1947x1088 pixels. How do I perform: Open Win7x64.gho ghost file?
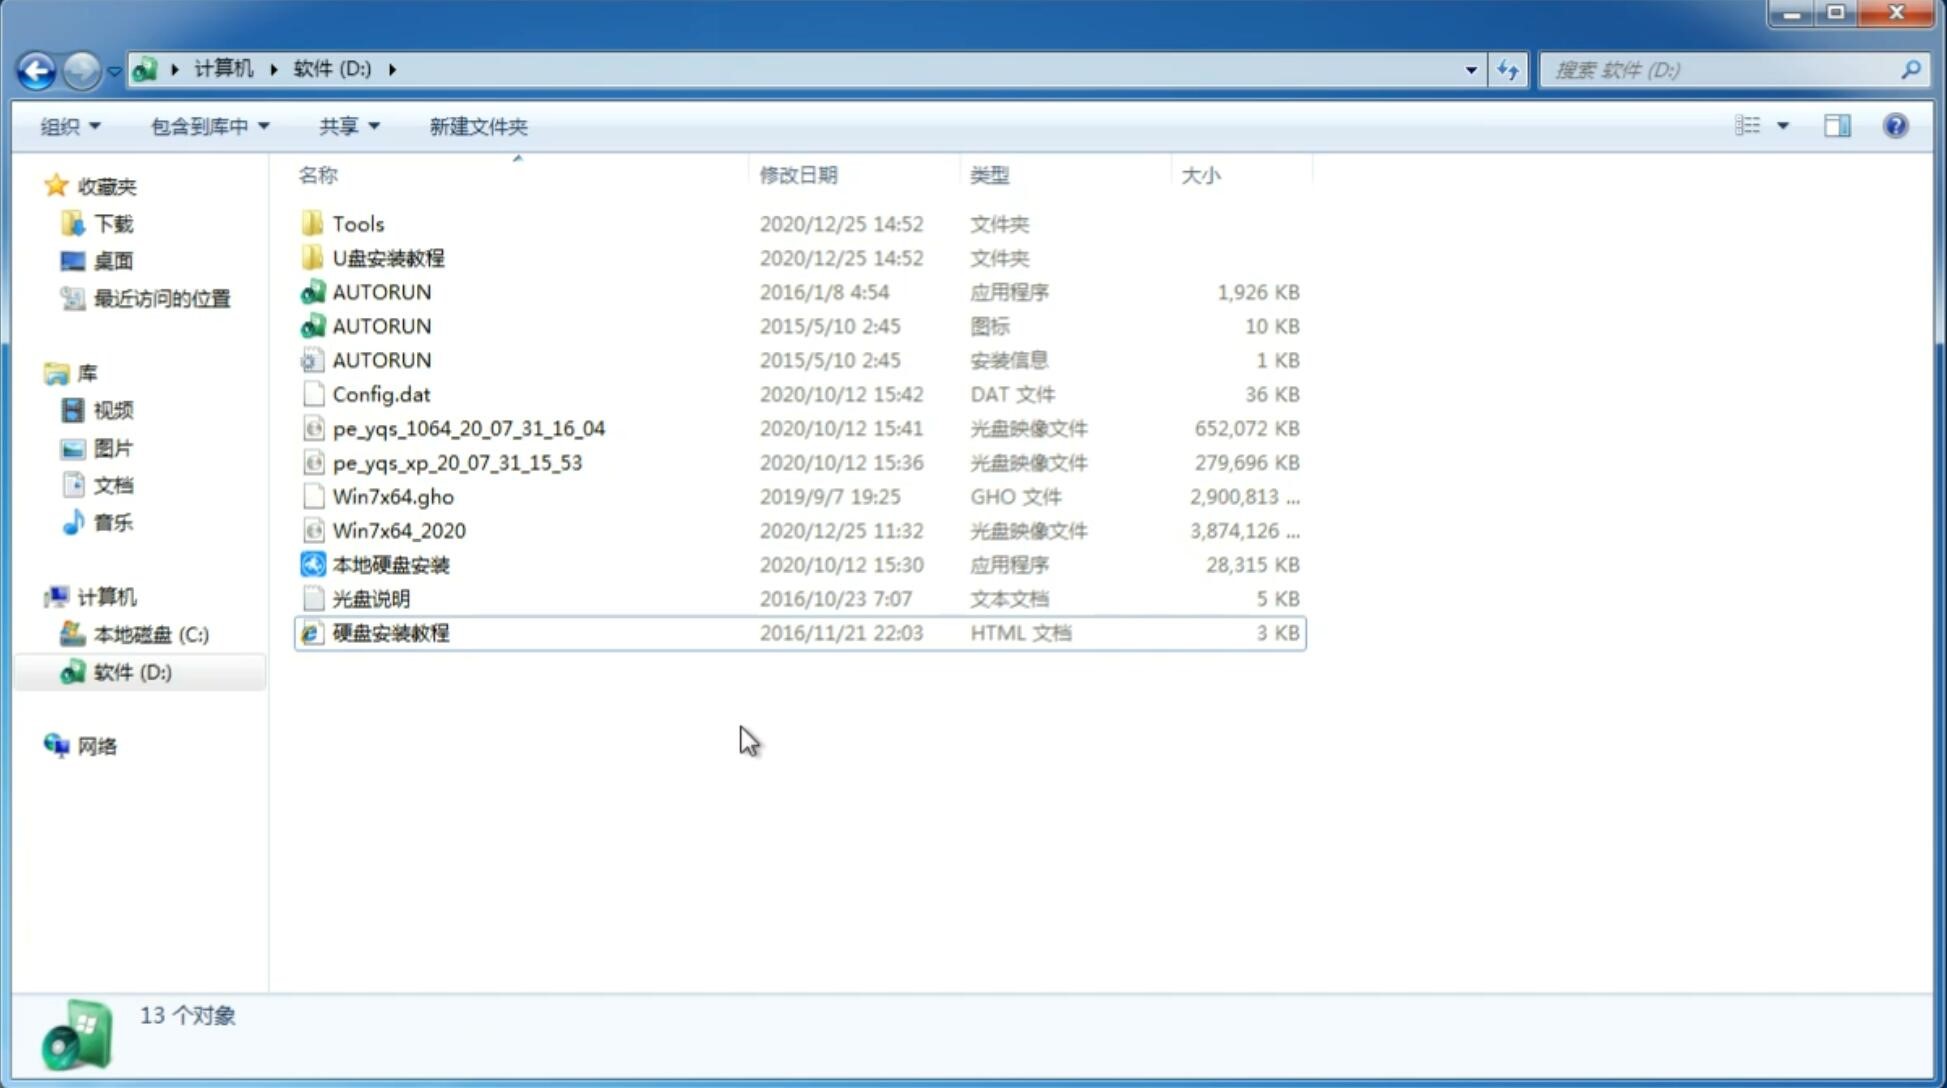(392, 496)
